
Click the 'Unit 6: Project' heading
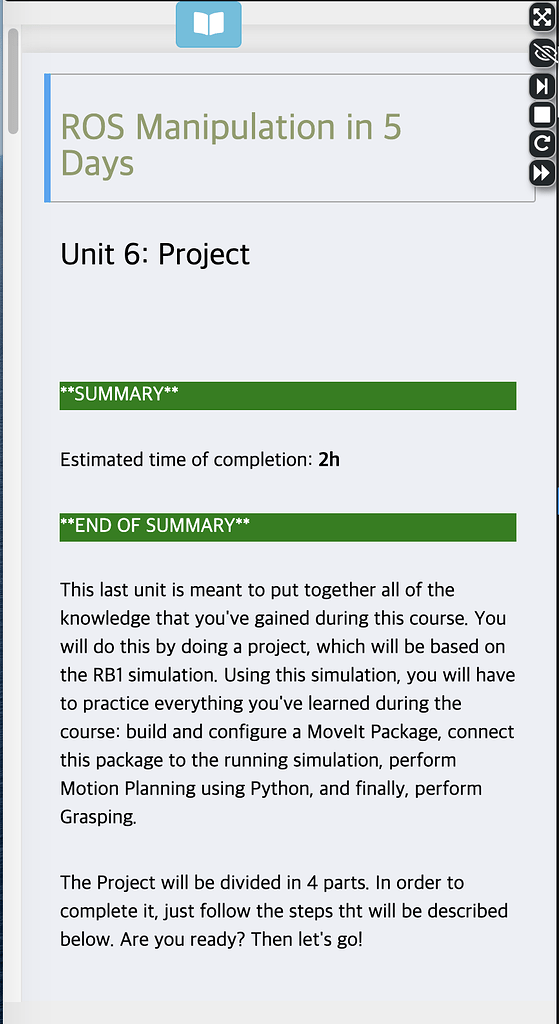point(155,254)
